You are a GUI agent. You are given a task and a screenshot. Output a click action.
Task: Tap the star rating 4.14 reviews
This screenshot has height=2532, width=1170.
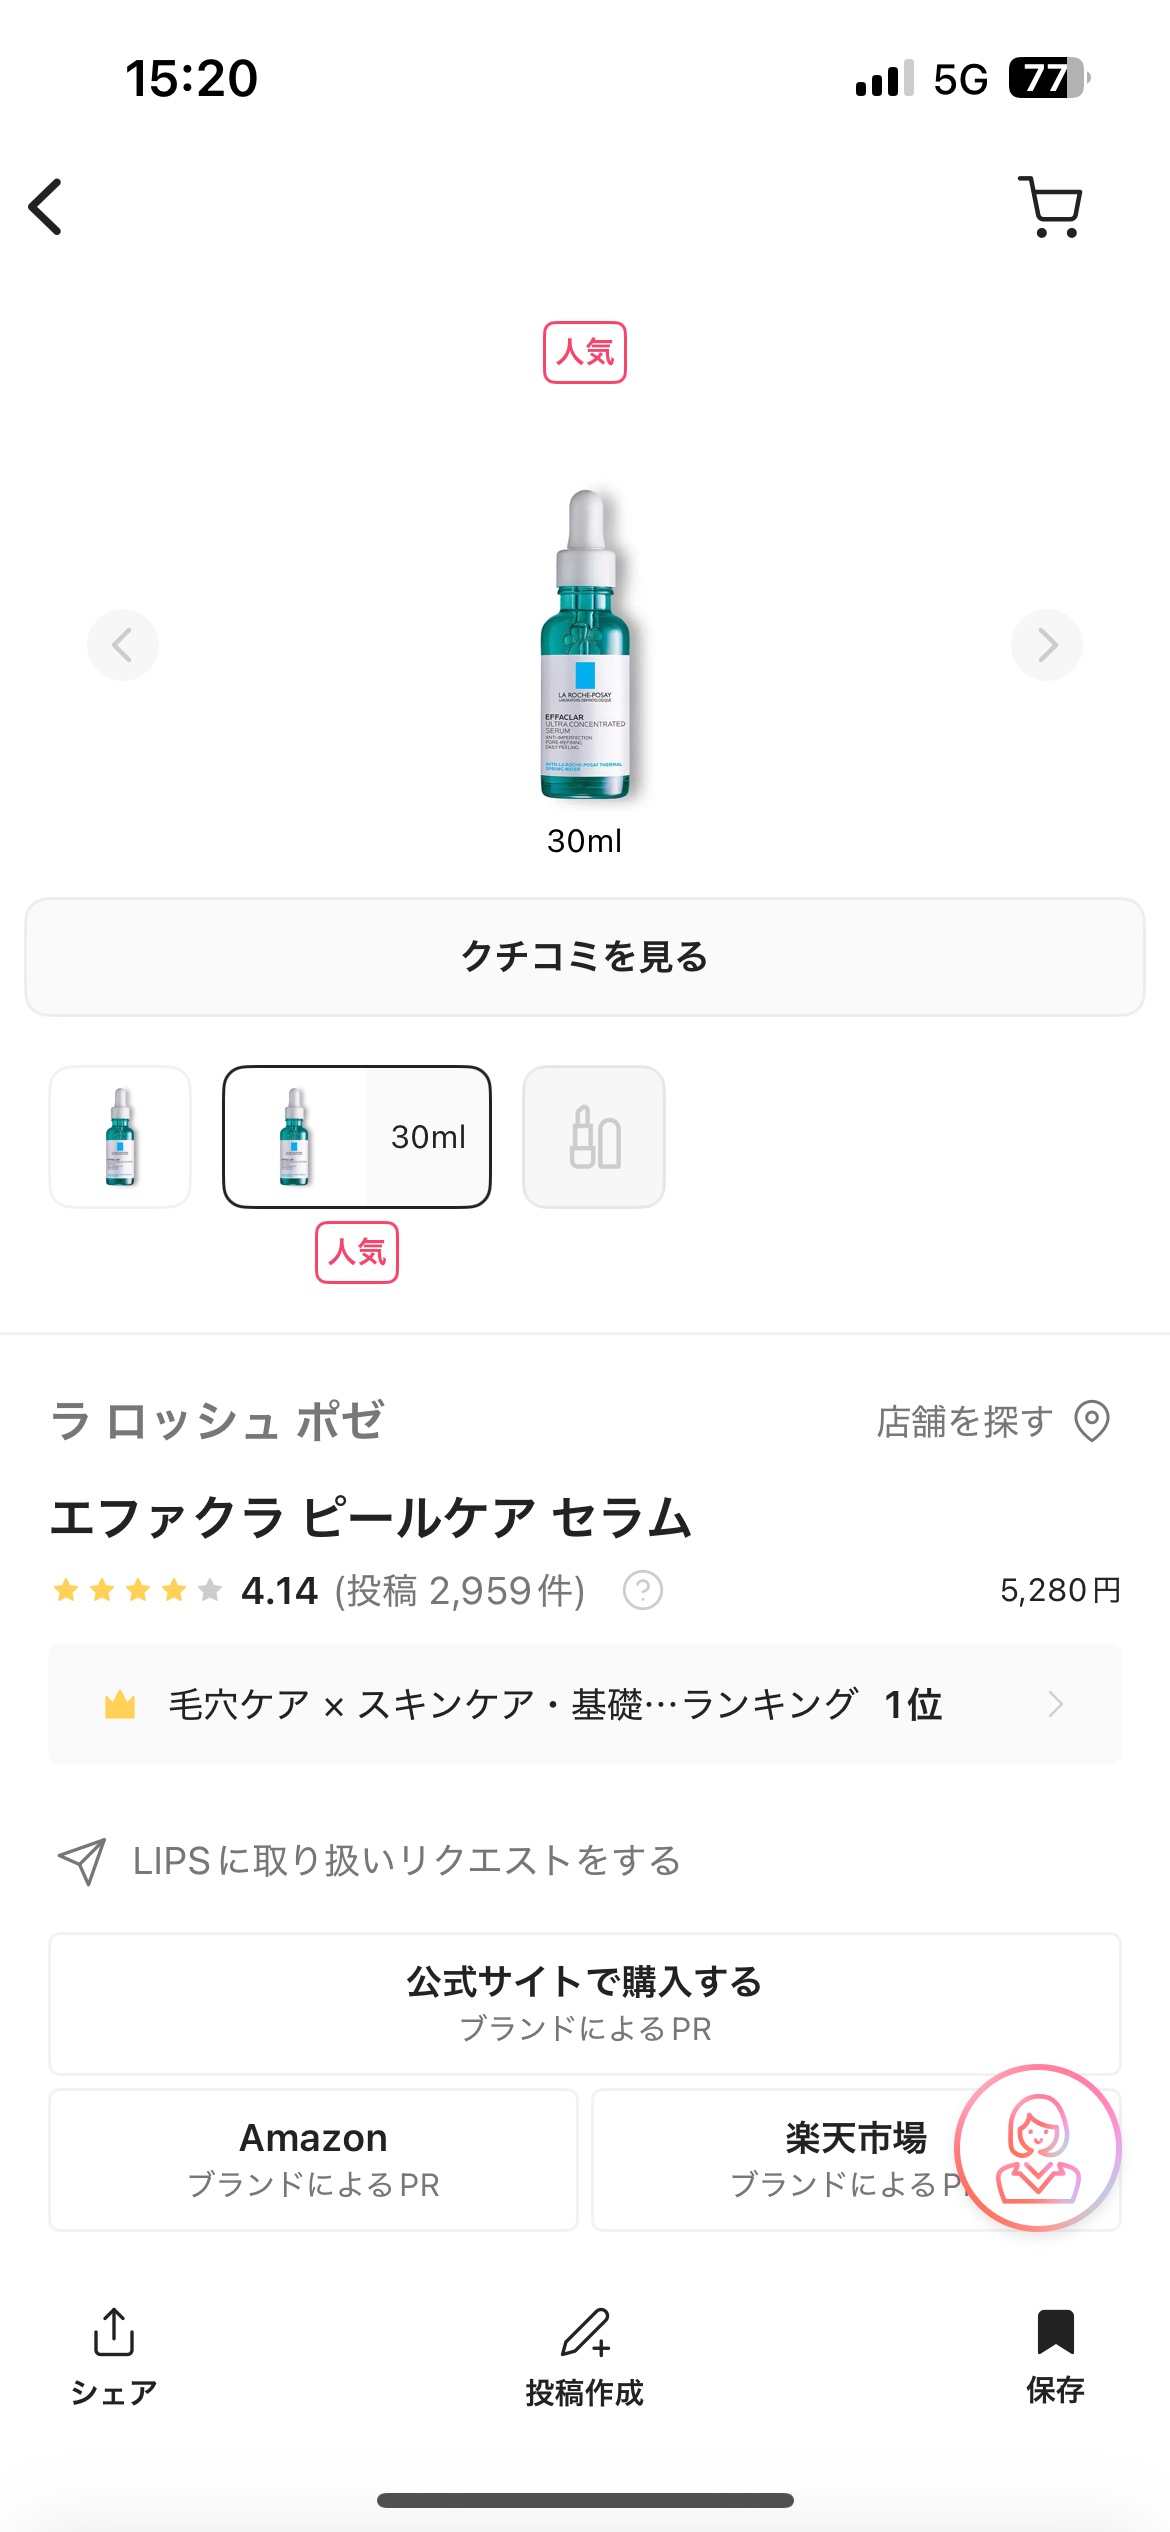click(280, 1590)
